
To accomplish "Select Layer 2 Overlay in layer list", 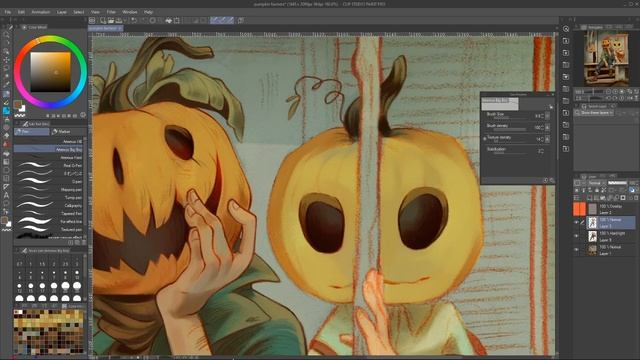I will coord(604,209).
